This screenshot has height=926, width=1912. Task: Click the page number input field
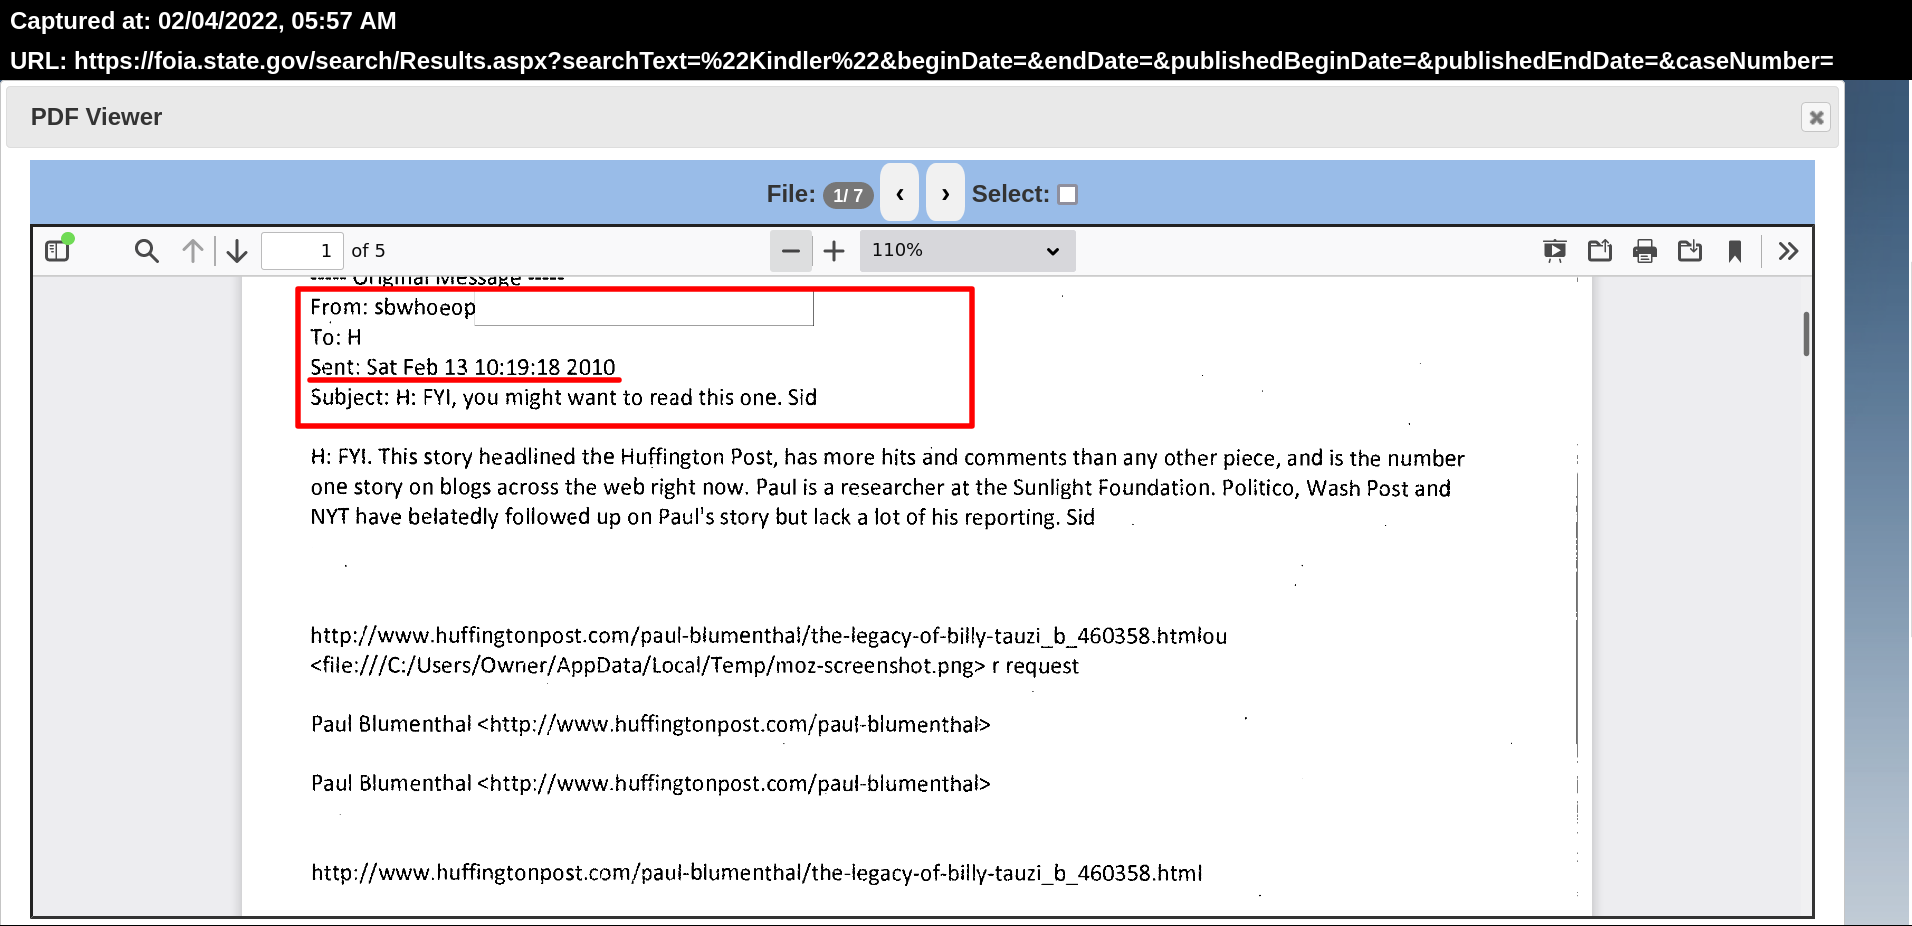pos(301,250)
